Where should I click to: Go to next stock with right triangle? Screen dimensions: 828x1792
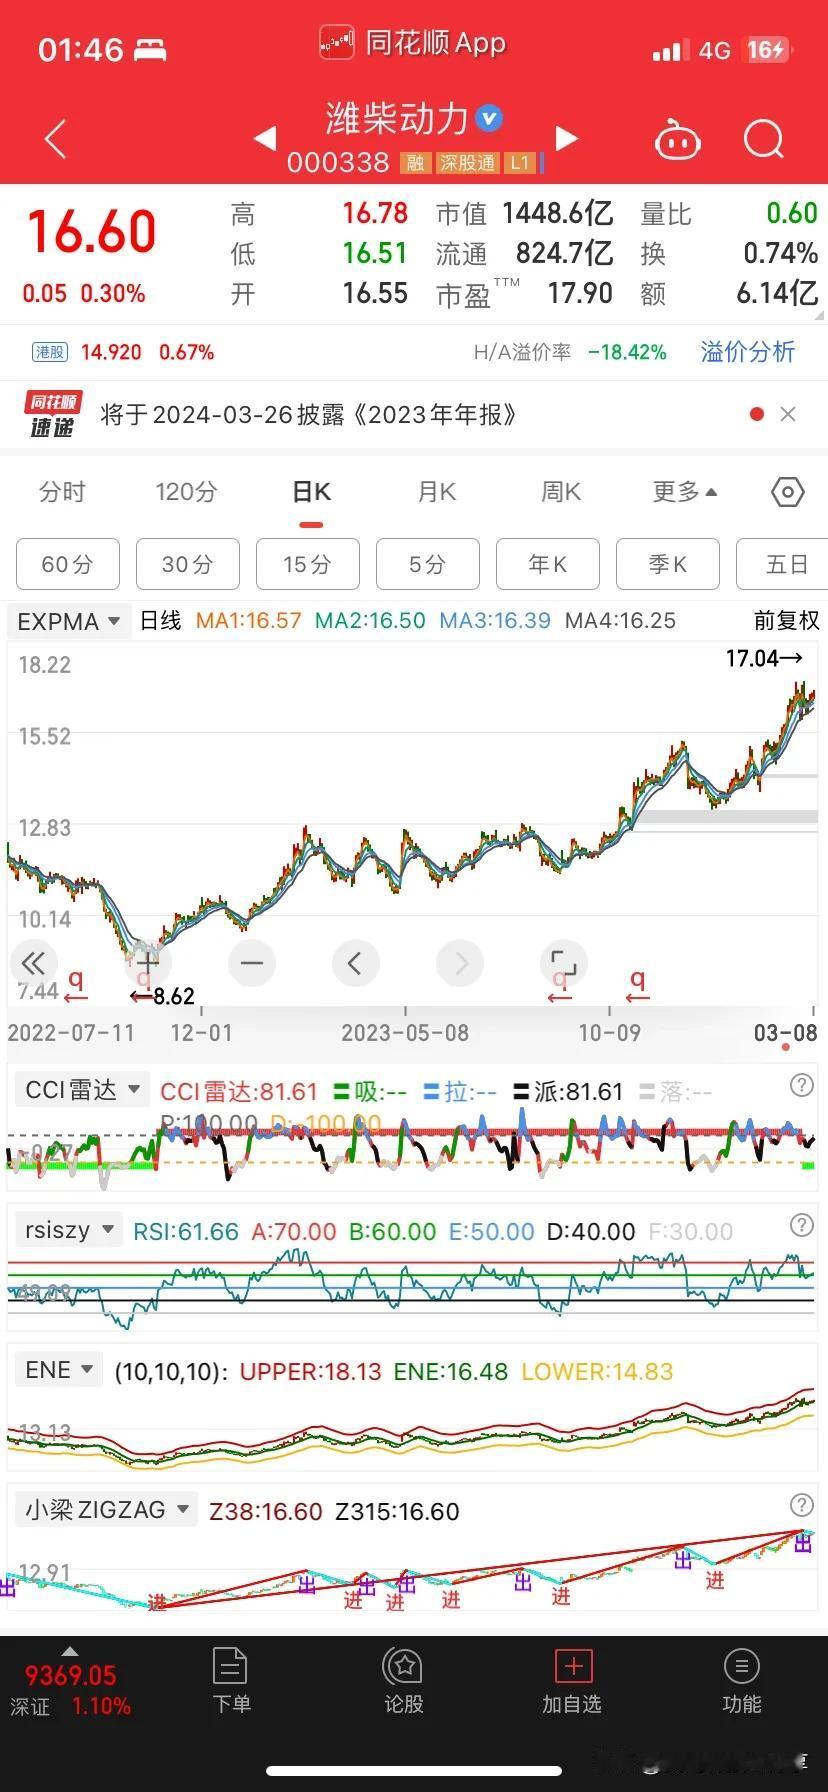[x=567, y=139]
